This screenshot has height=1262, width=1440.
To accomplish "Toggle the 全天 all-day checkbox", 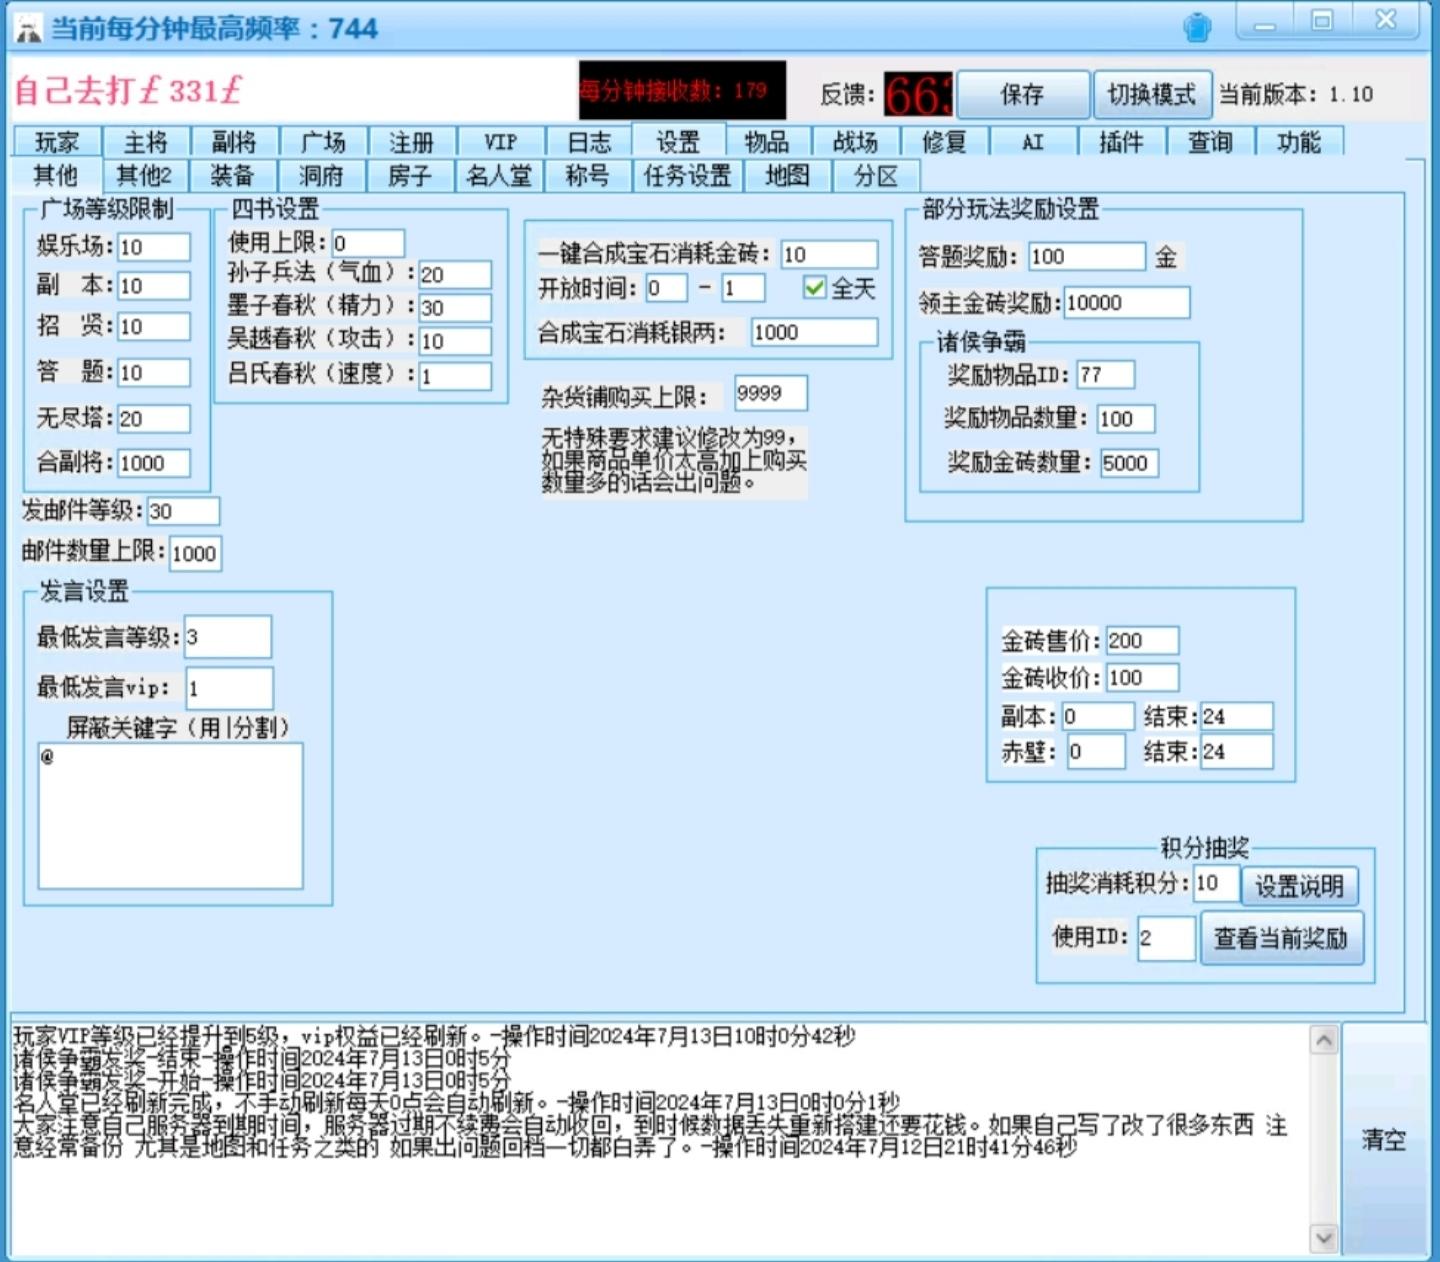I will 815,288.
